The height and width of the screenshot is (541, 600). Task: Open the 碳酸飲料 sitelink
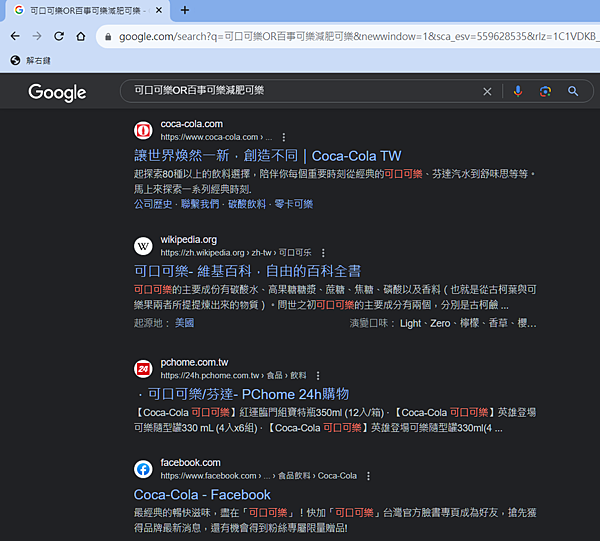[x=247, y=204]
